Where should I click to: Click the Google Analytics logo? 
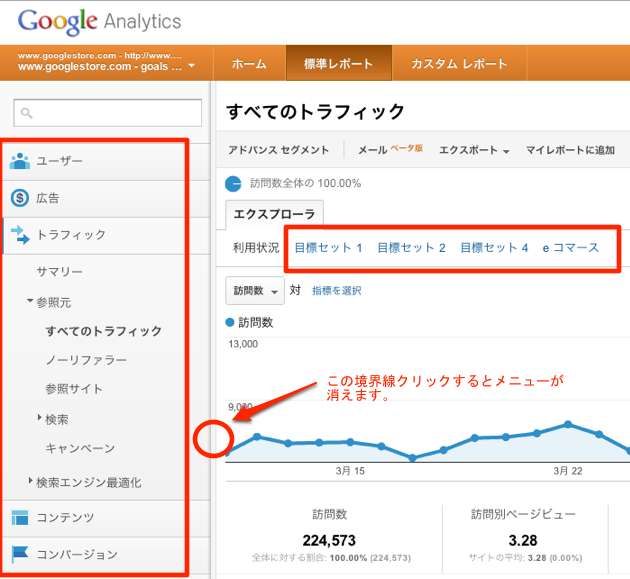(x=100, y=22)
